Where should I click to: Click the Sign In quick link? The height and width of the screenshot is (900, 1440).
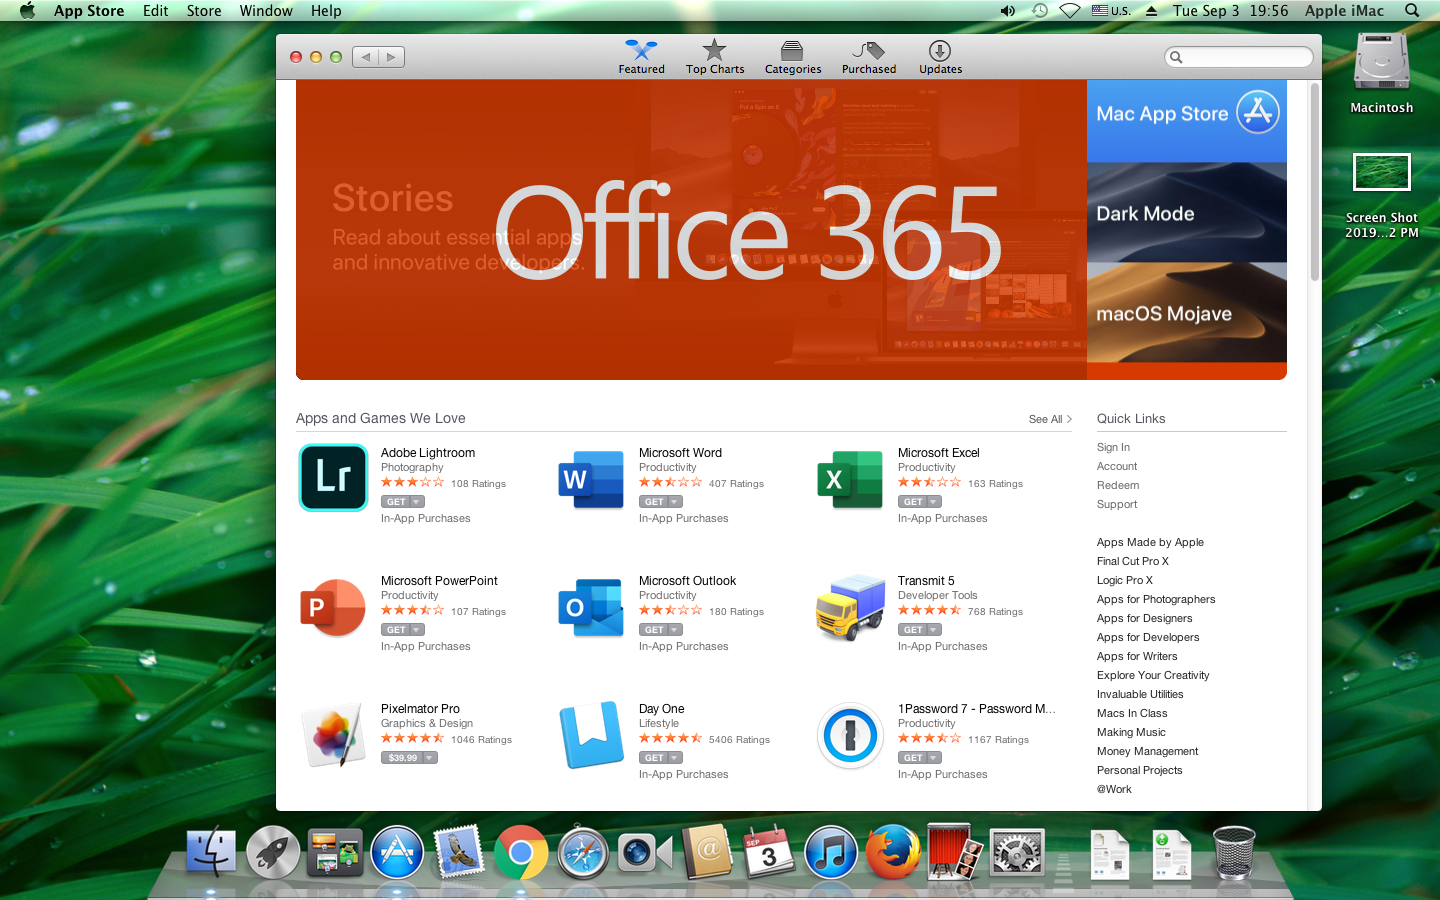[x=1113, y=447]
